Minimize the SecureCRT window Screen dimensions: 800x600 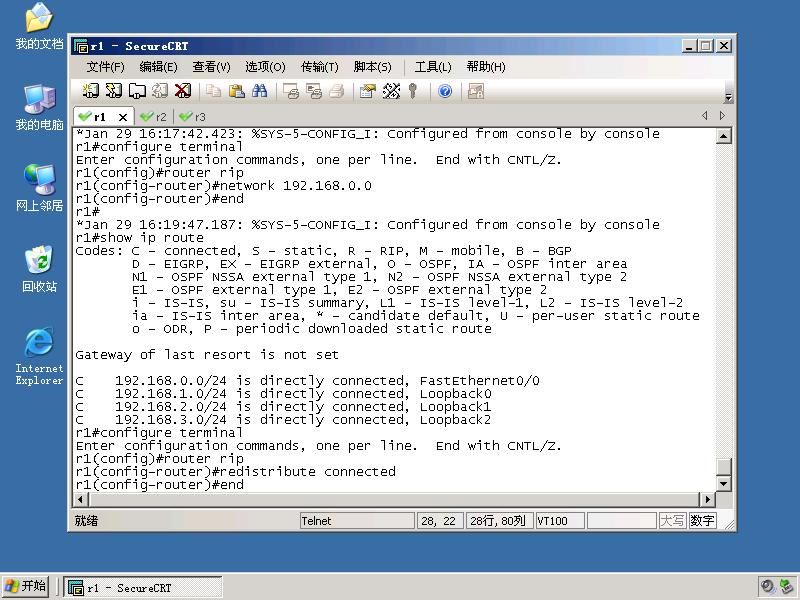pyautogui.click(x=689, y=46)
